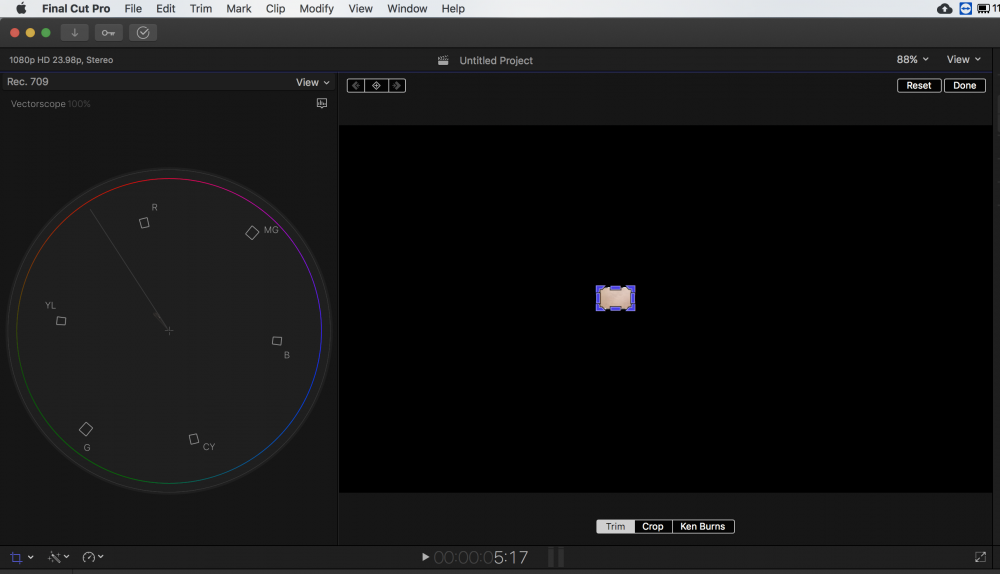This screenshot has height=574, width=1000.
Task: Click the trimmed clip thumbnail in viewer
Action: point(615,298)
